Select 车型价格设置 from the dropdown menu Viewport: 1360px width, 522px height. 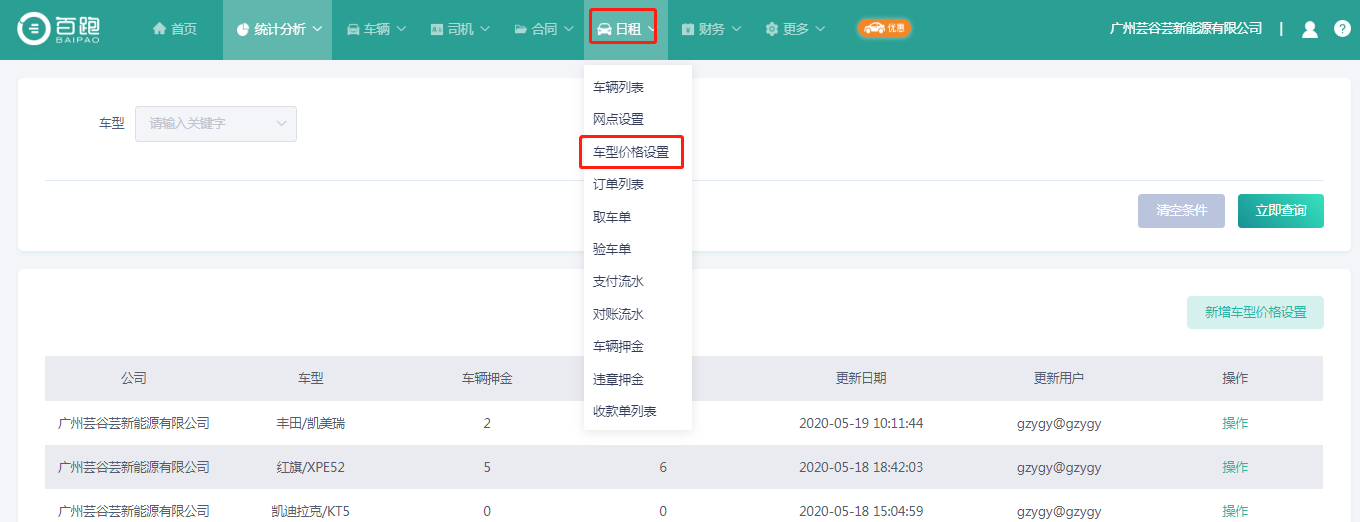pyautogui.click(x=631, y=152)
